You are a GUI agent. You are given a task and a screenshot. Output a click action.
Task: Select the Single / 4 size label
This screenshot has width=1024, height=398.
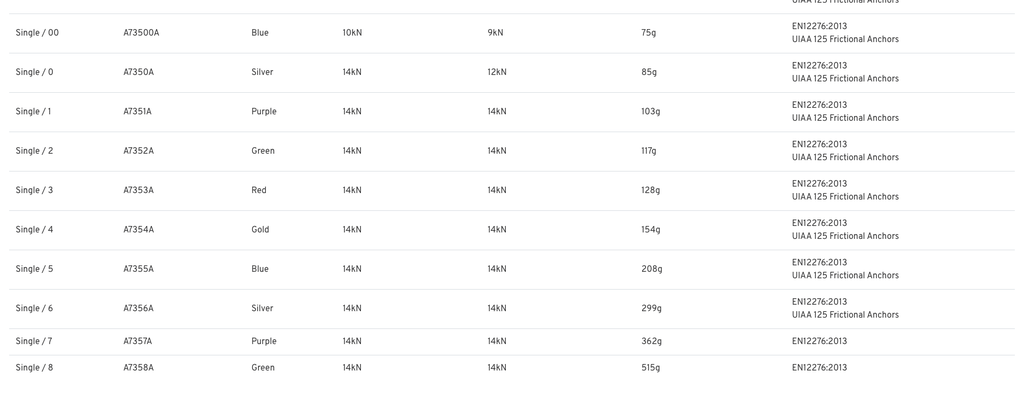click(x=35, y=229)
